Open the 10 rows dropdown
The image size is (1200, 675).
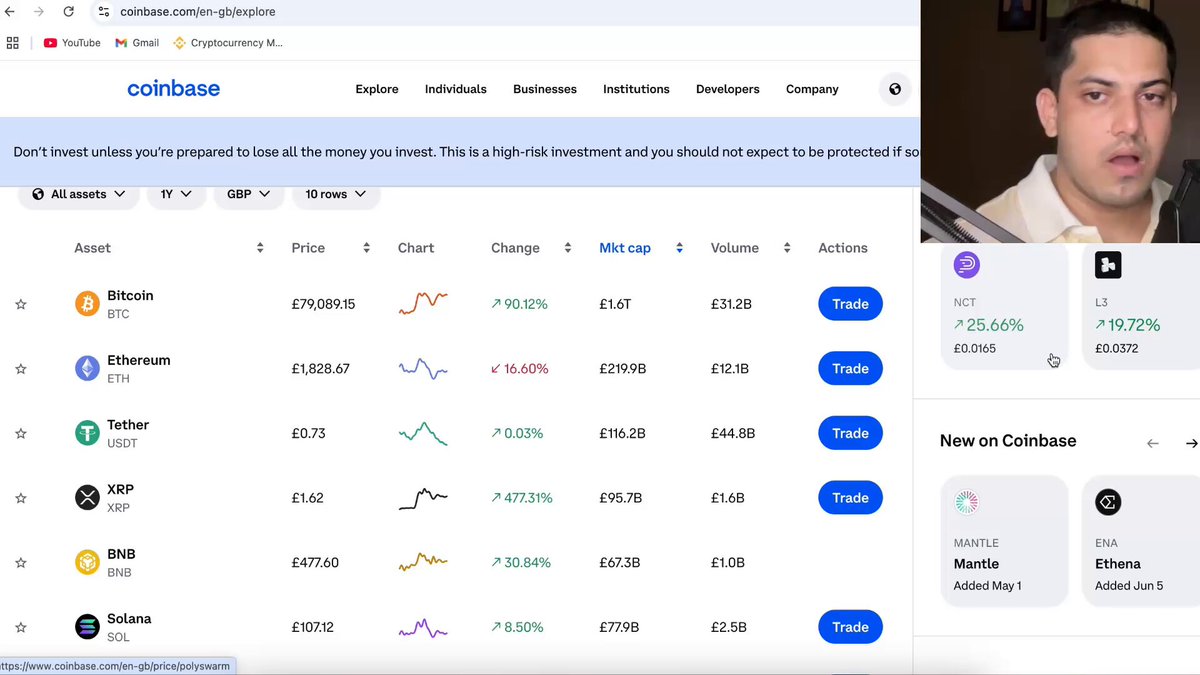pyautogui.click(x=336, y=194)
